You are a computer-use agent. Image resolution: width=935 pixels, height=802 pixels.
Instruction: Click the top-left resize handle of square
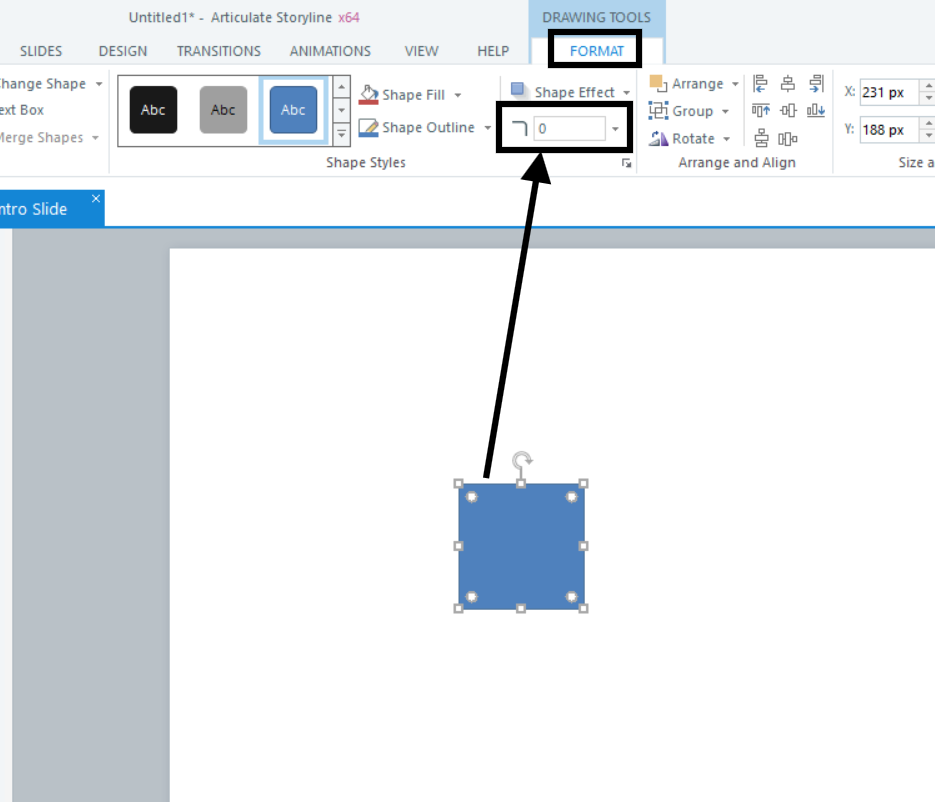click(x=459, y=484)
